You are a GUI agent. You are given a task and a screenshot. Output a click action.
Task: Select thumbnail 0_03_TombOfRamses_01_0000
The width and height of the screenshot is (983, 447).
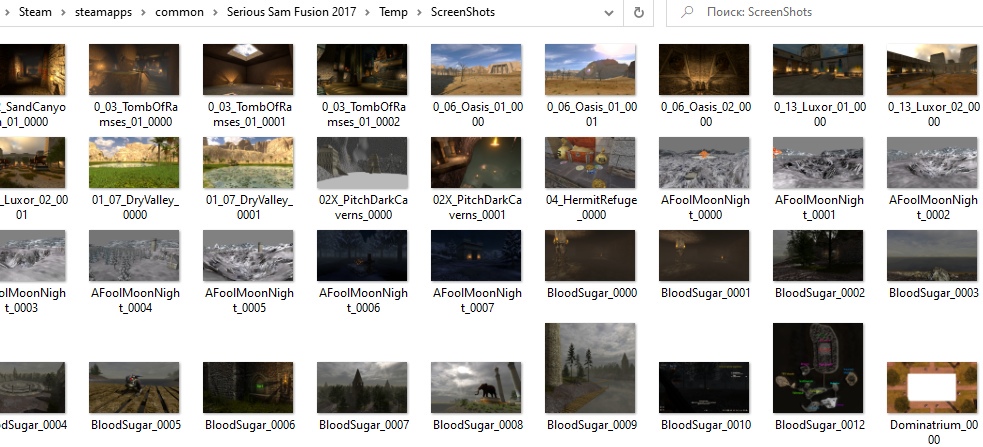click(x=134, y=70)
